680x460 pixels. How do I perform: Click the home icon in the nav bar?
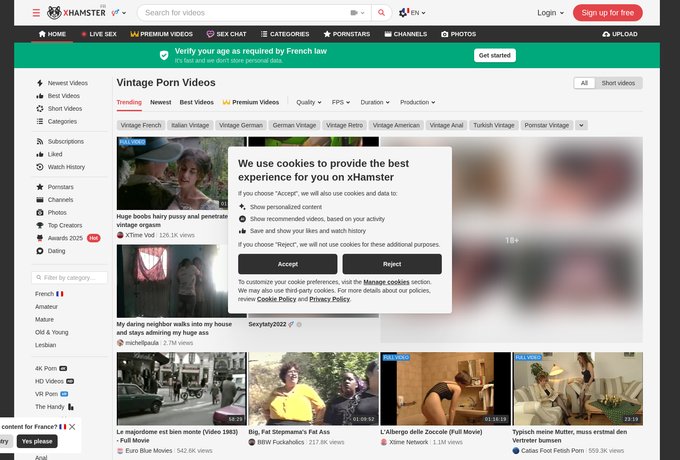click(x=42, y=34)
